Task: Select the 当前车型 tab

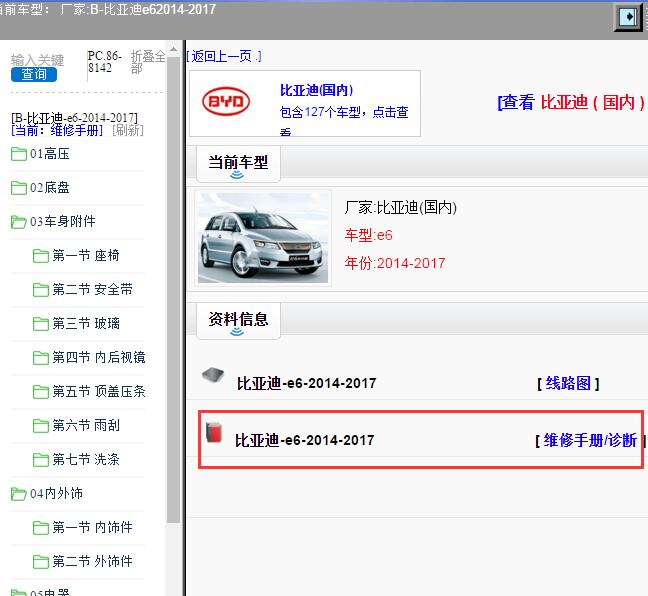Action: 238,164
